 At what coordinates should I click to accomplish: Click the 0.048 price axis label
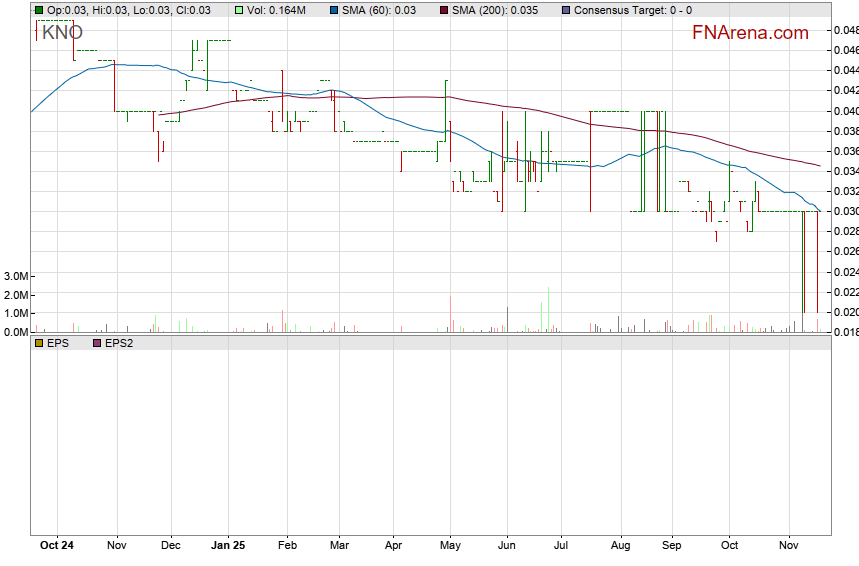coord(845,30)
